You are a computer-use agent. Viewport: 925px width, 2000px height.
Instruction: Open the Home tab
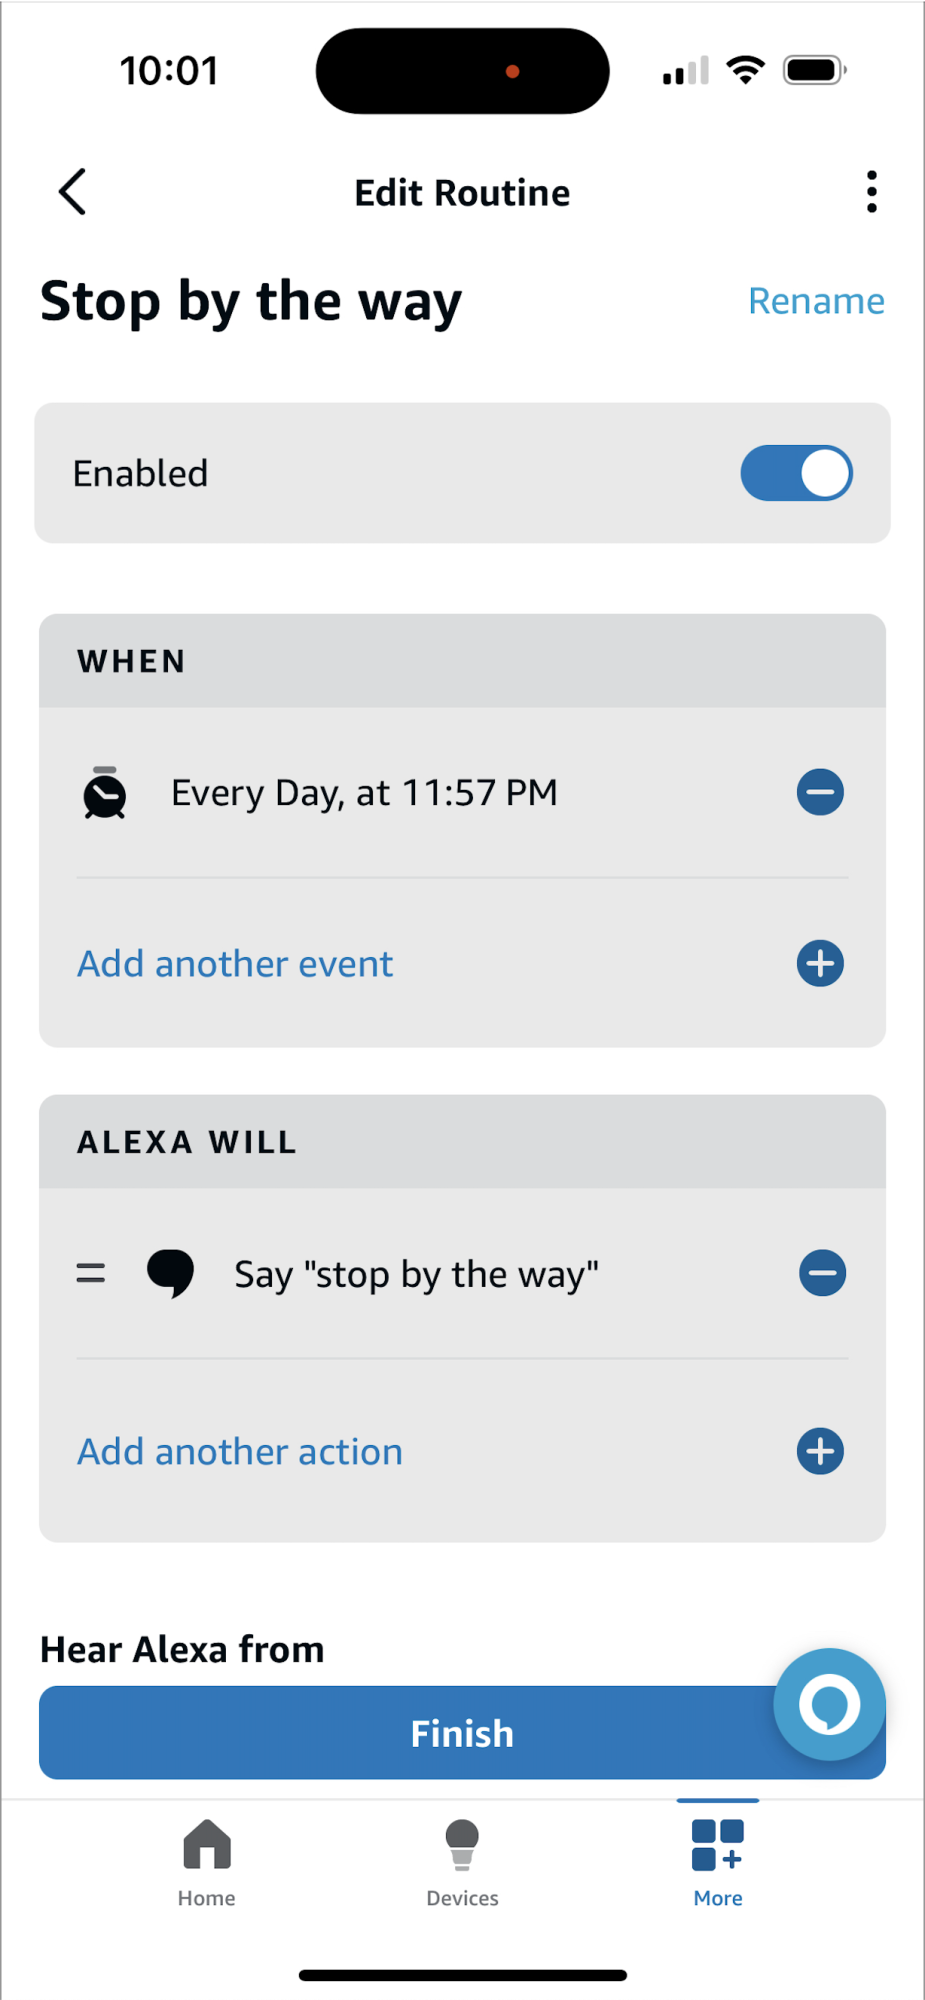pos(207,1863)
